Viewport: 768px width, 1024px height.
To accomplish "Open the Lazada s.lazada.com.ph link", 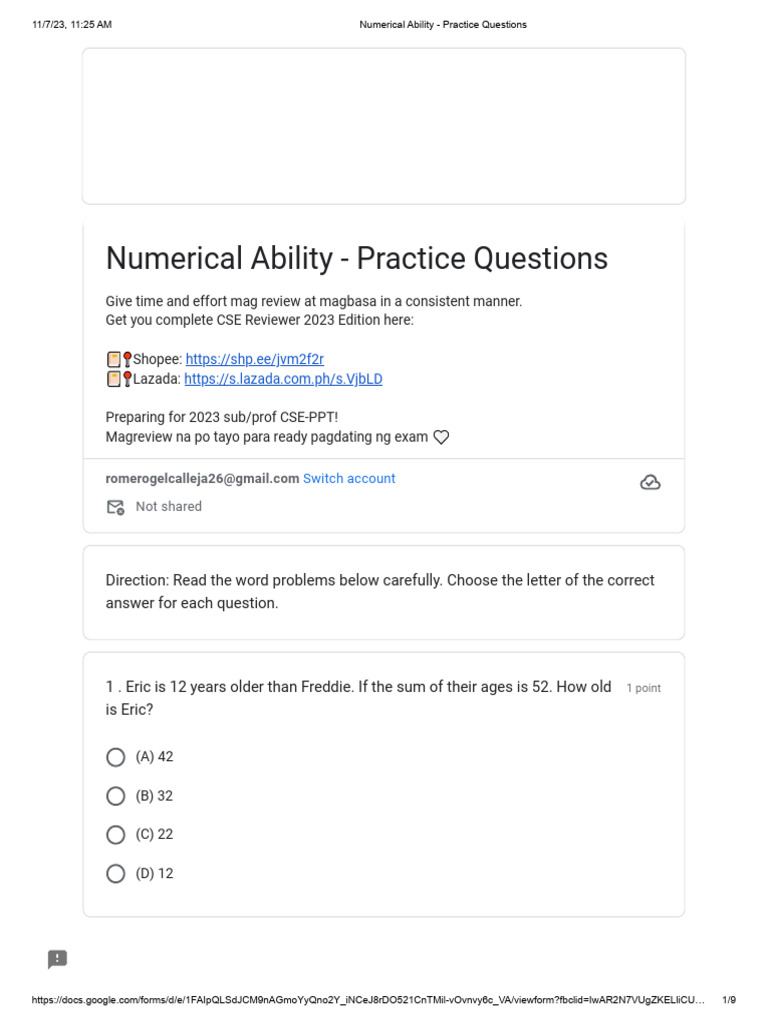I will click(283, 379).
